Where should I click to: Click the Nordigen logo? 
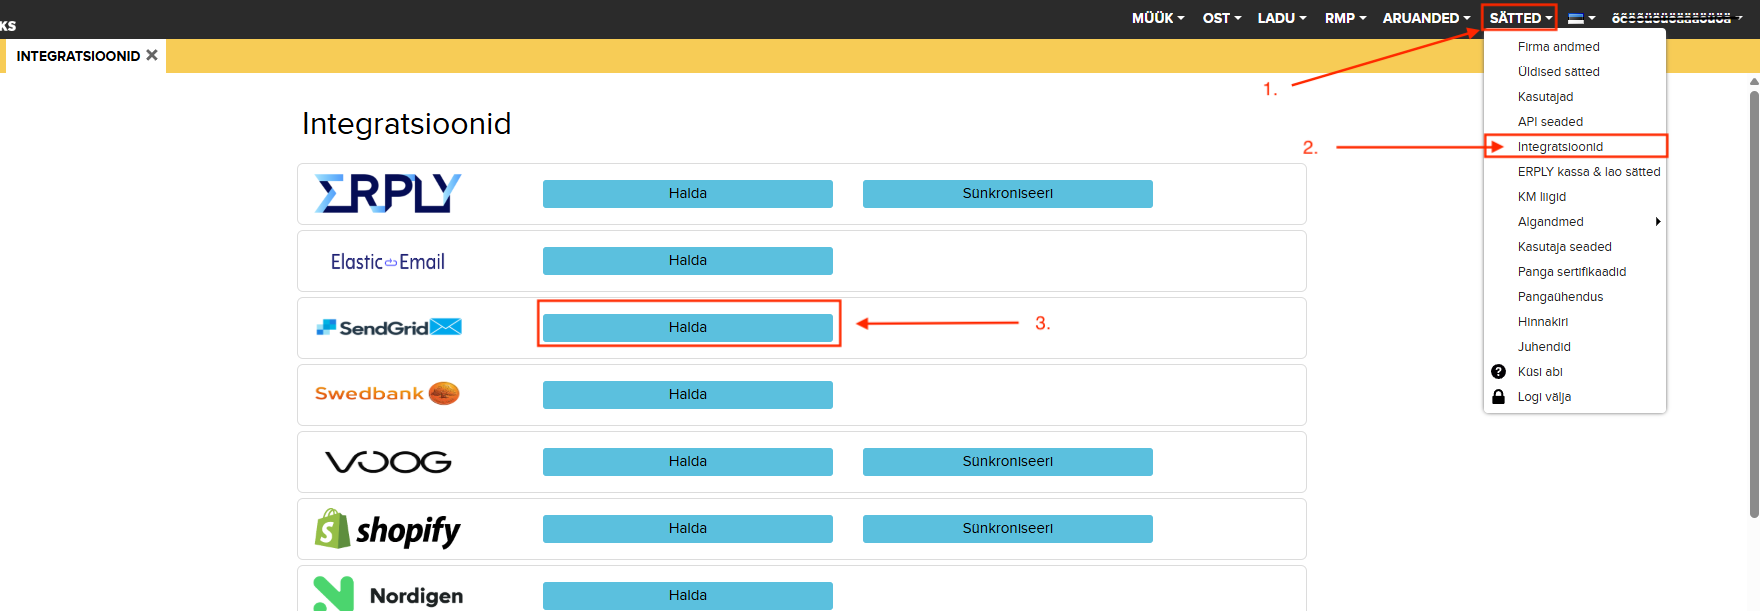[x=388, y=594]
